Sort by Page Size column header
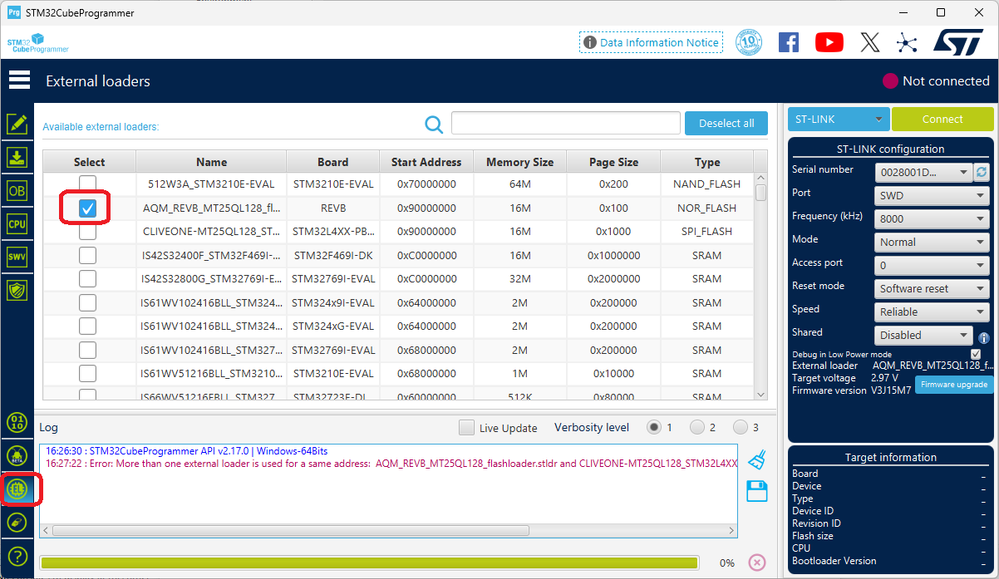Screen dimensions: 999x579 pyautogui.click(x=614, y=162)
